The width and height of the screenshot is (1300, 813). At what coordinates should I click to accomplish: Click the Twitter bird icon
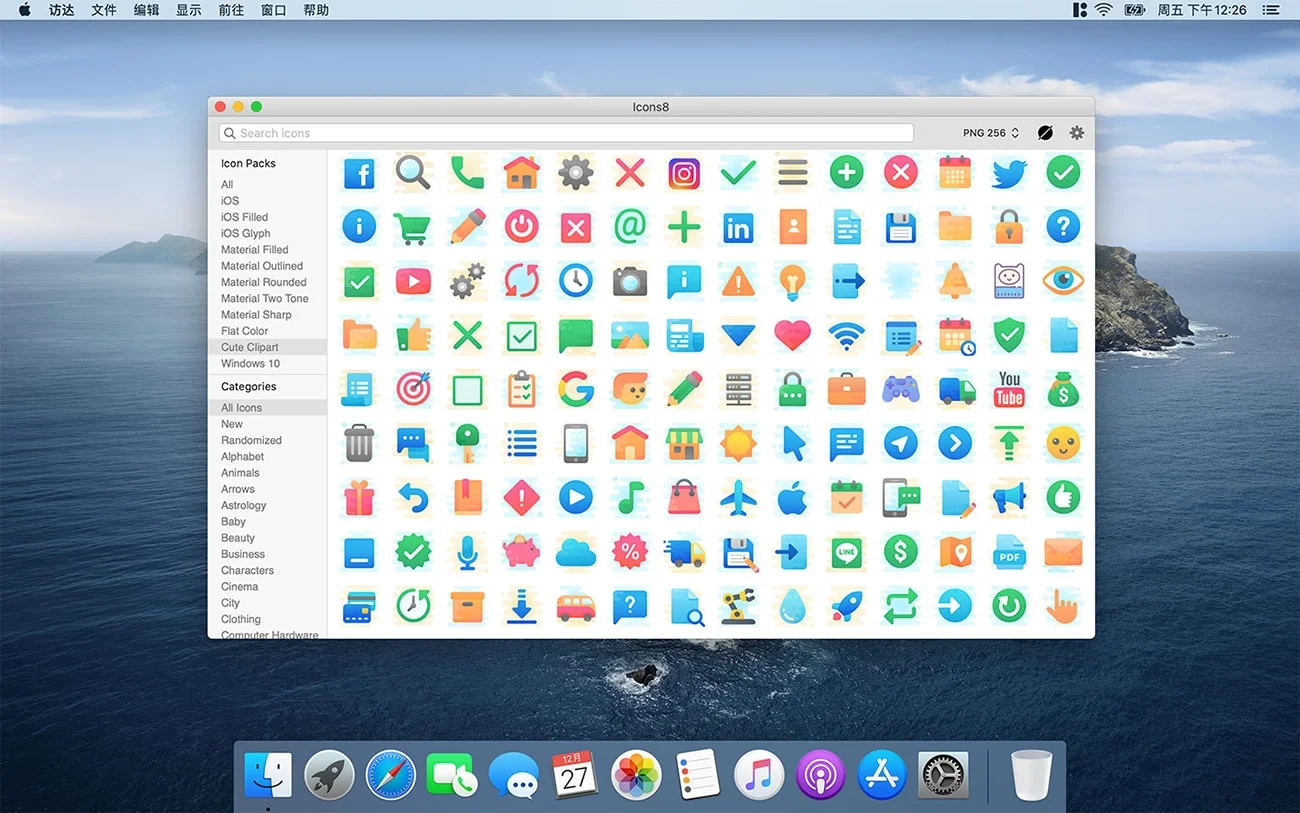pos(1008,172)
